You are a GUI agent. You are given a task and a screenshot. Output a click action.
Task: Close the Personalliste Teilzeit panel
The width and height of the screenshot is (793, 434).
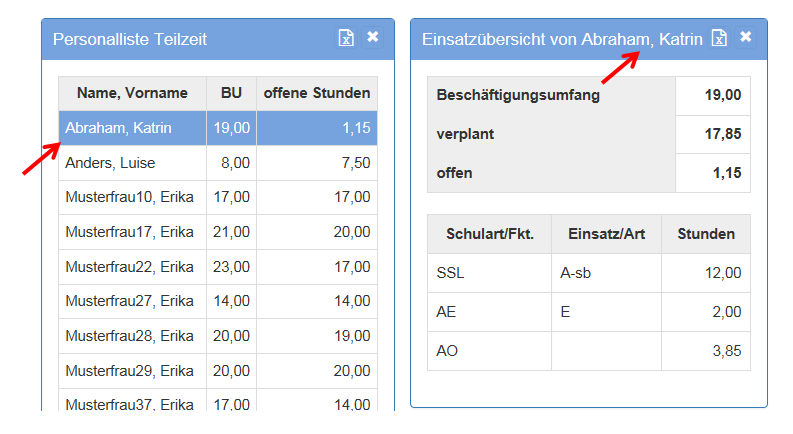pyautogui.click(x=373, y=37)
